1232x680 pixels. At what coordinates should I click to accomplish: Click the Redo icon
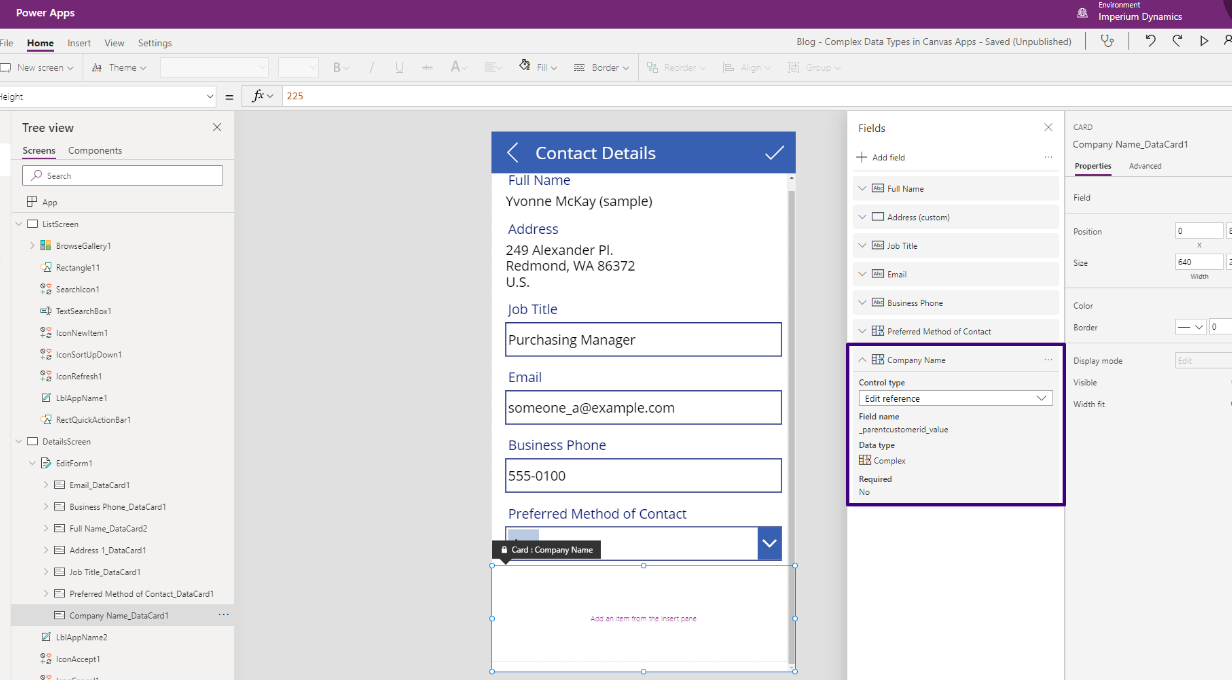coord(1177,41)
